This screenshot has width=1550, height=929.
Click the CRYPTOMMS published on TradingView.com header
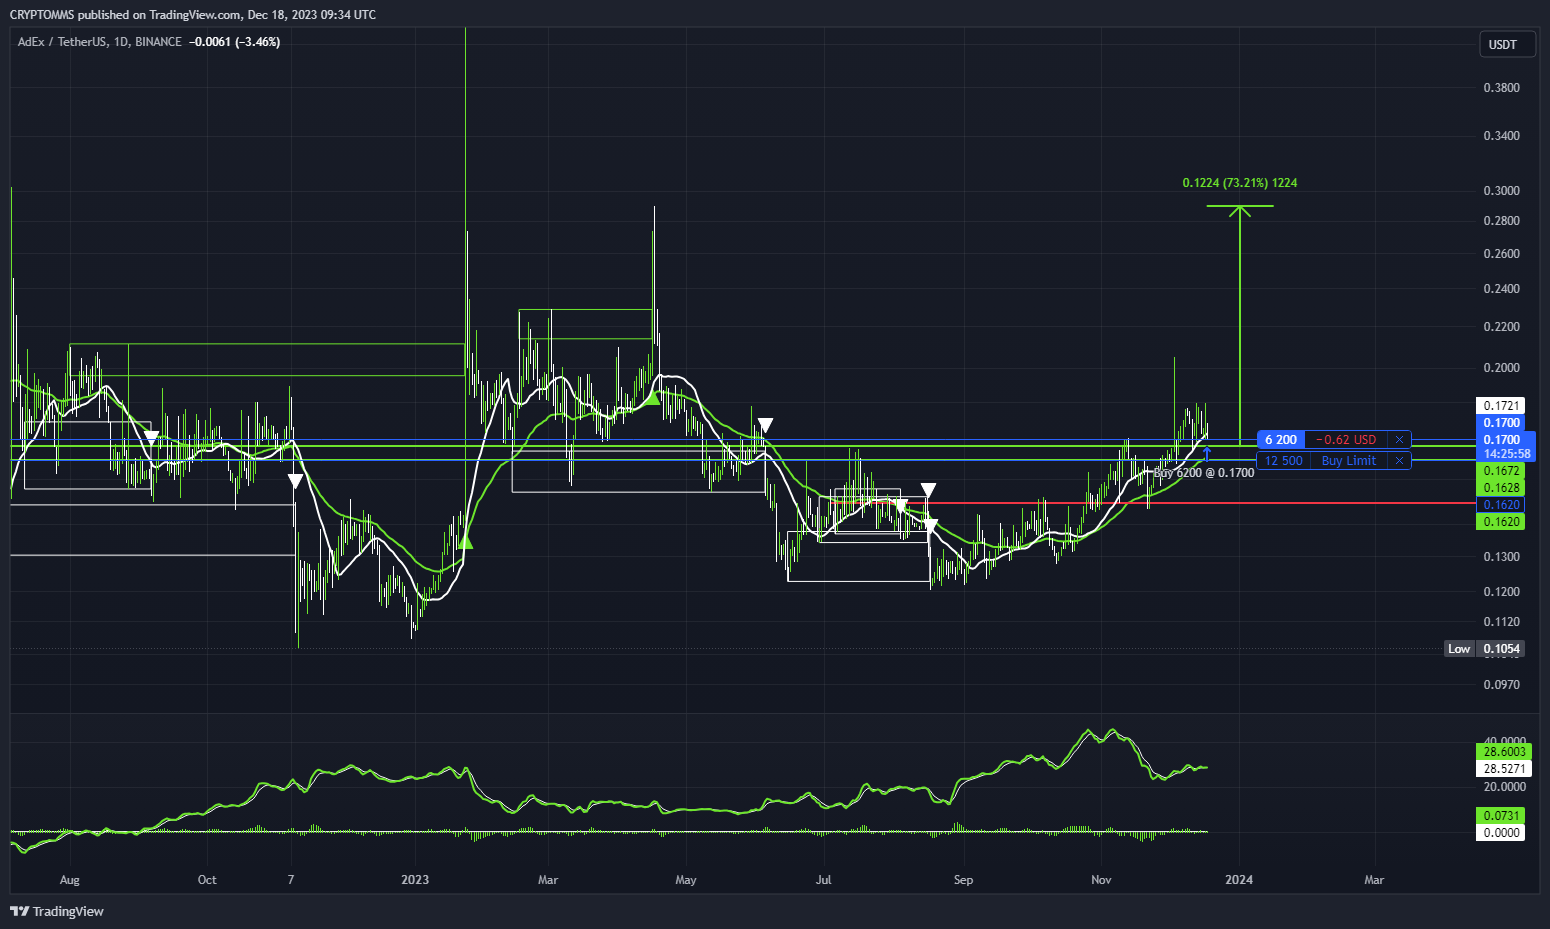tap(193, 15)
